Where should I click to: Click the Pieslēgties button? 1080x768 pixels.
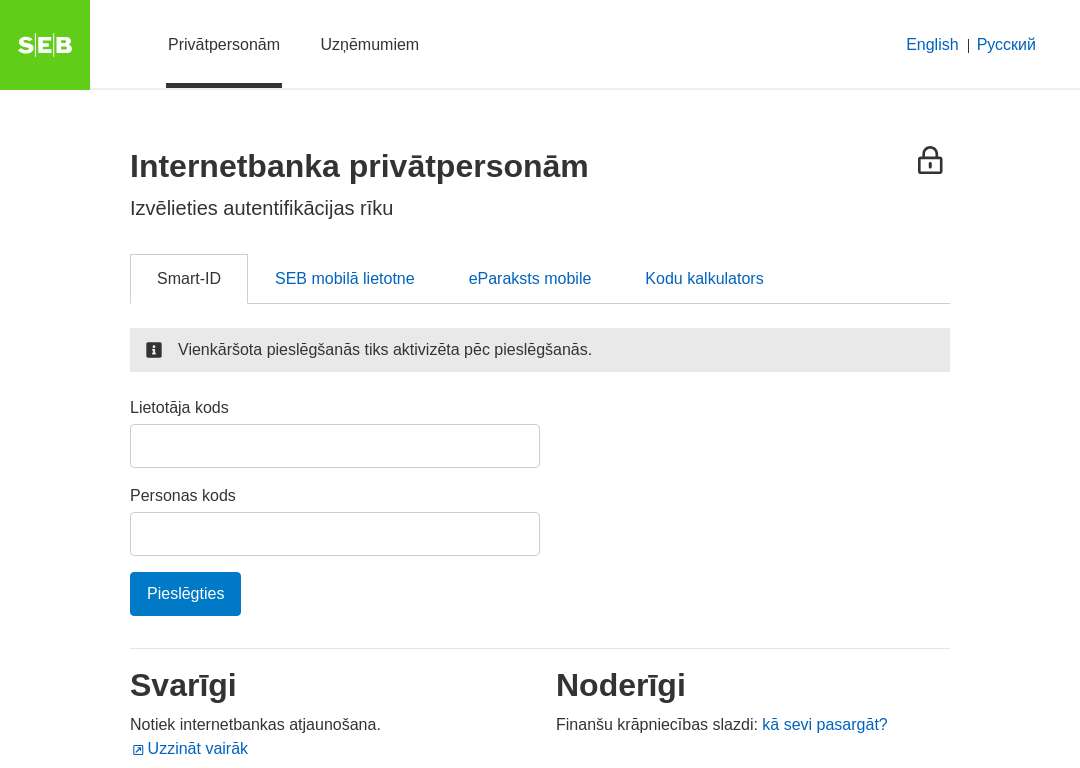pos(185,594)
